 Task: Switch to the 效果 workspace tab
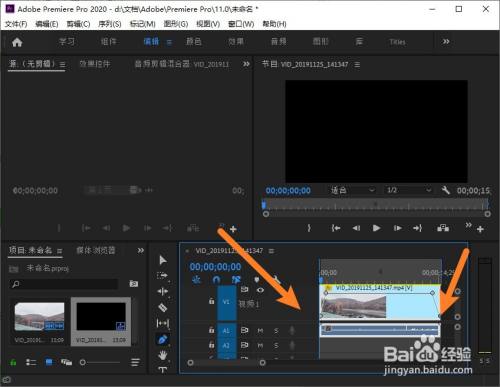click(x=236, y=42)
